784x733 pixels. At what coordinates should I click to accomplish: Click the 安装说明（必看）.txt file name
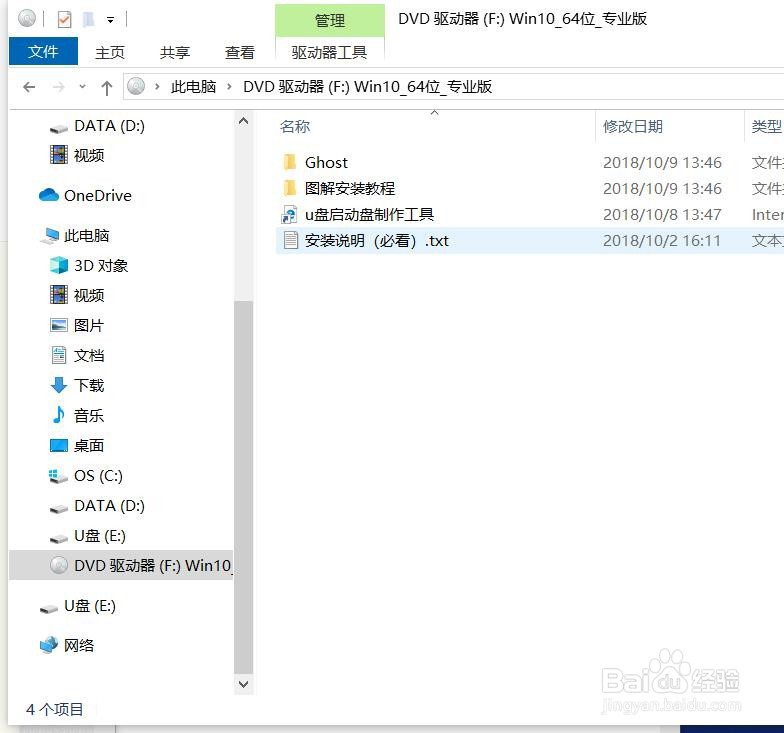pyautogui.click(x=376, y=240)
